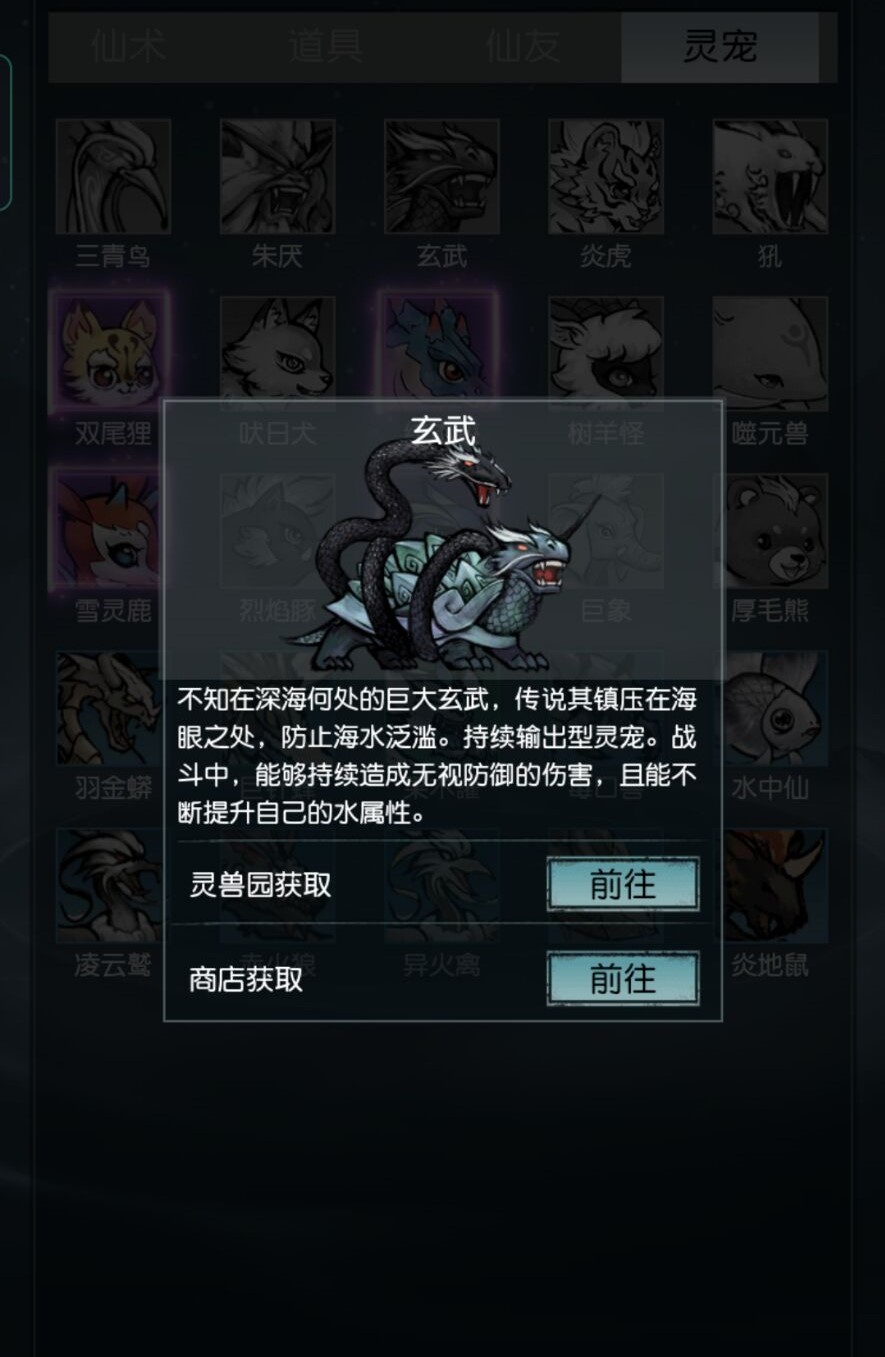Select the 朱厌 pet icon
The width and height of the screenshot is (885, 1357).
(x=277, y=177)
